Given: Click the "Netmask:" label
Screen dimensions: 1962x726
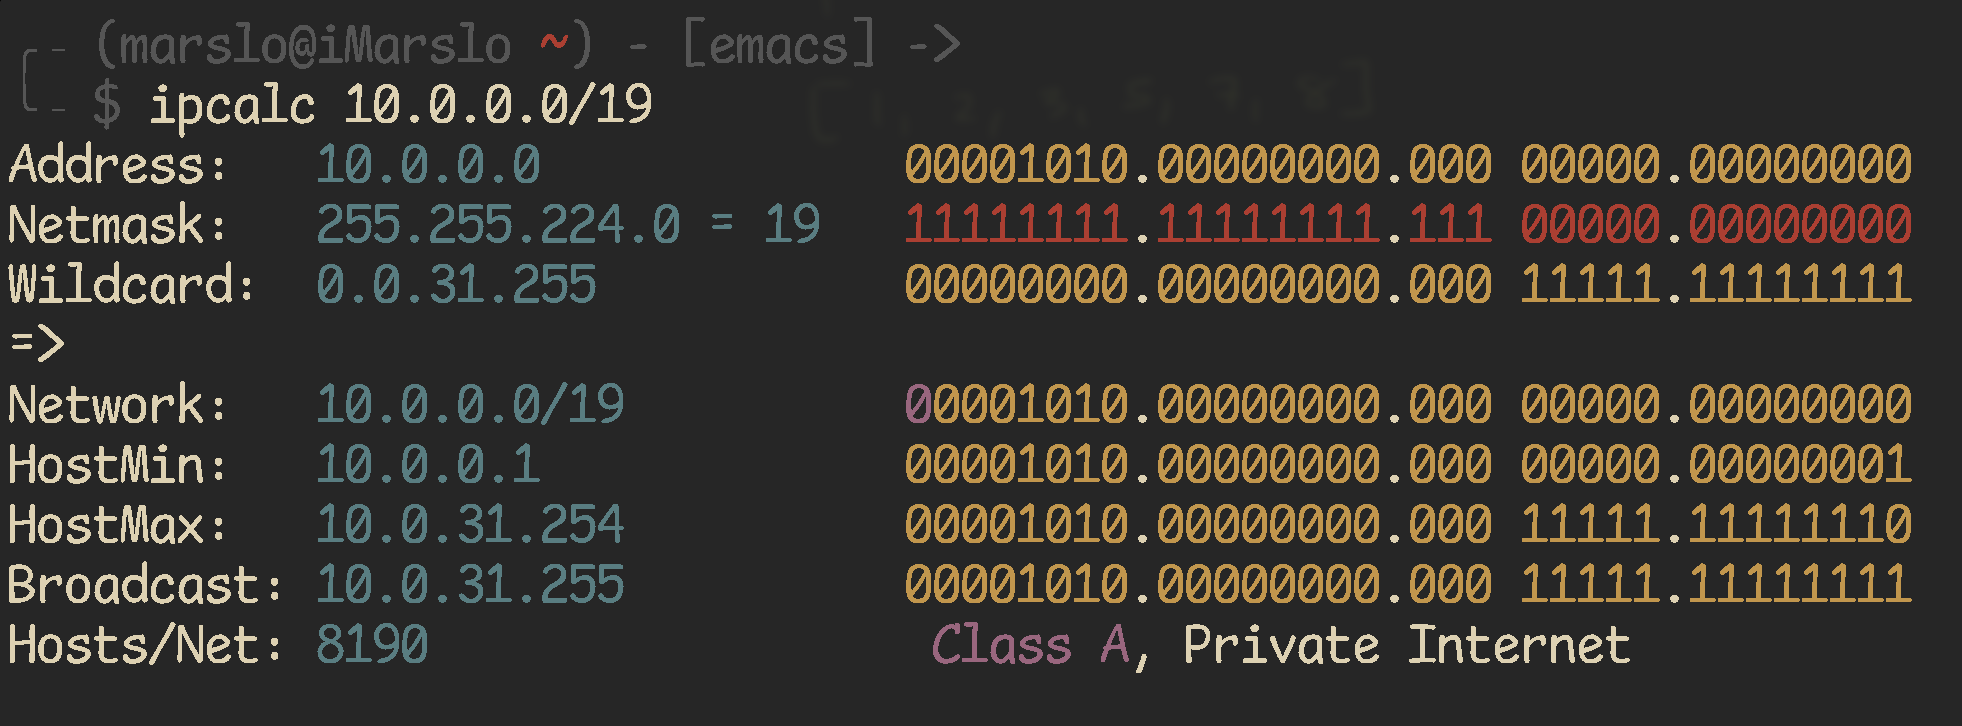Looking at the screenshot, I should coord(118,225).
